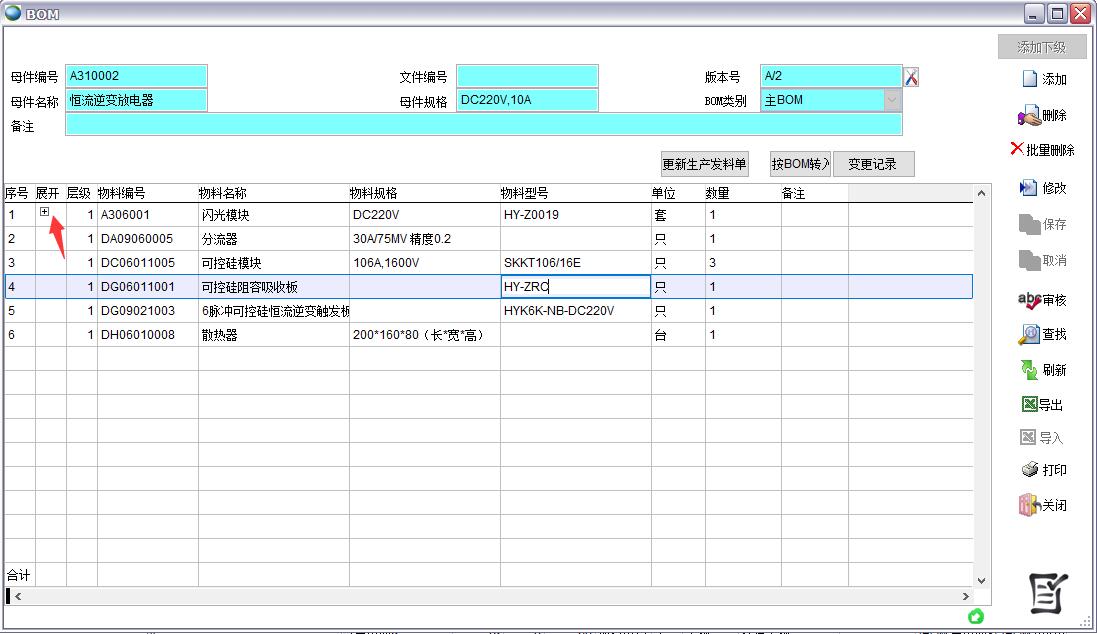Click the 添加 (Add) icon button
Viewport: 1097px width, 634px height.
tap(1043, 80)
